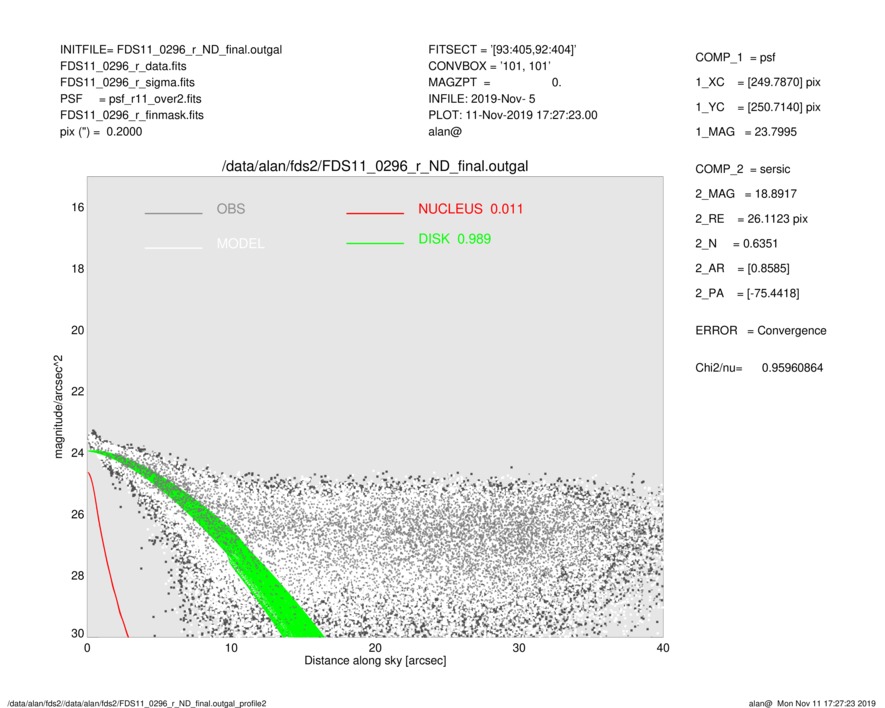Click the INFILE: 2019-Nov- 5 line
Screen dimensions: 885x708
481,99
